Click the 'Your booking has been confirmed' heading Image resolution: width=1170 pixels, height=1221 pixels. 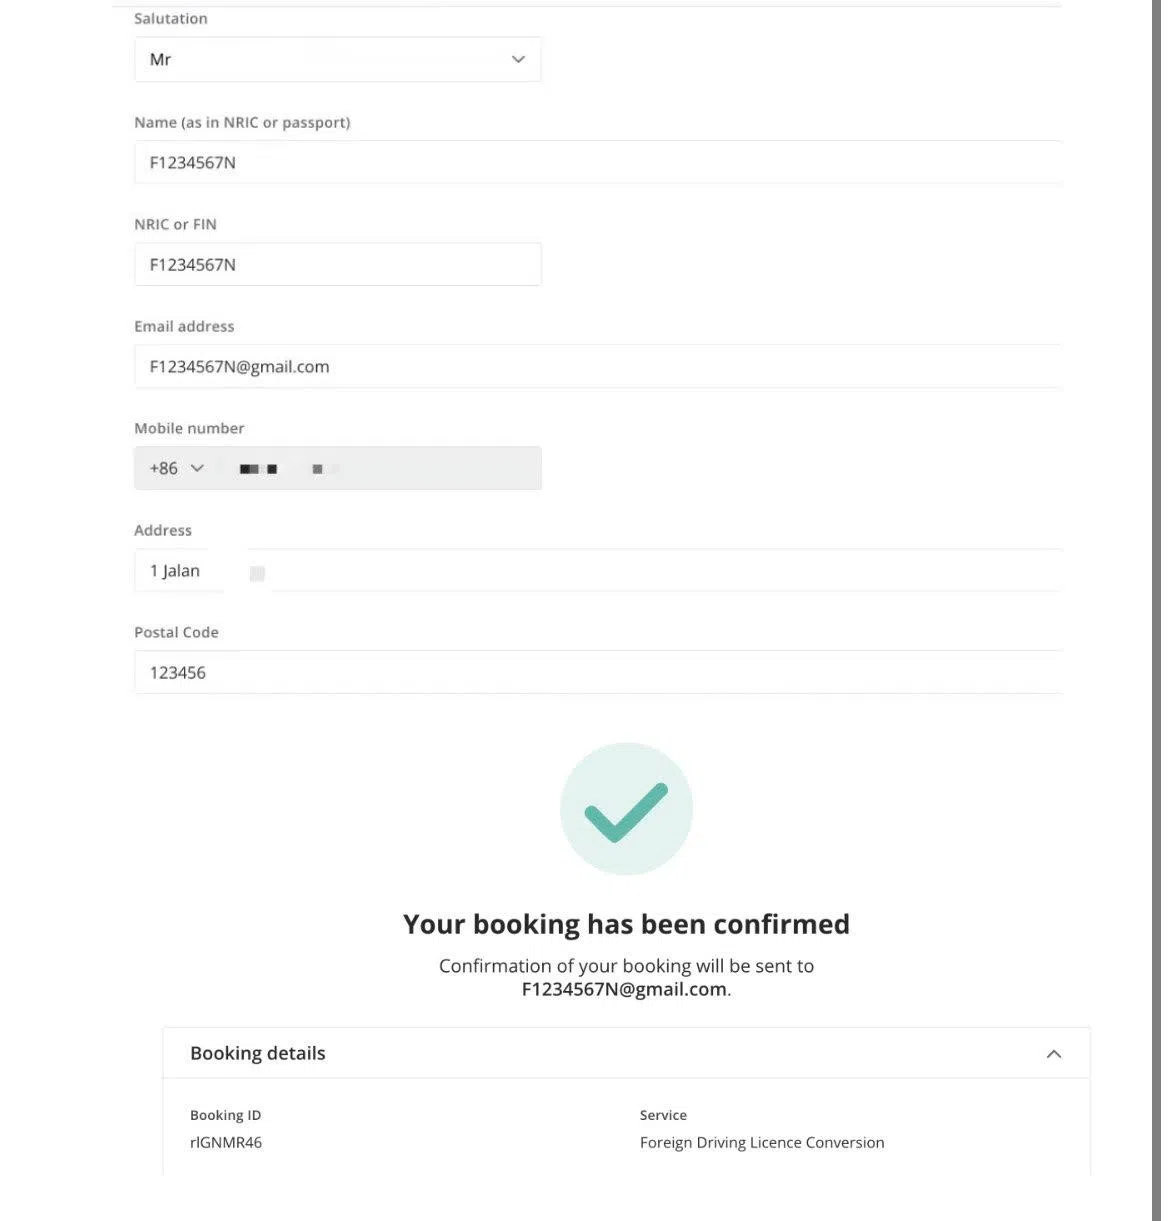(626, 924)
